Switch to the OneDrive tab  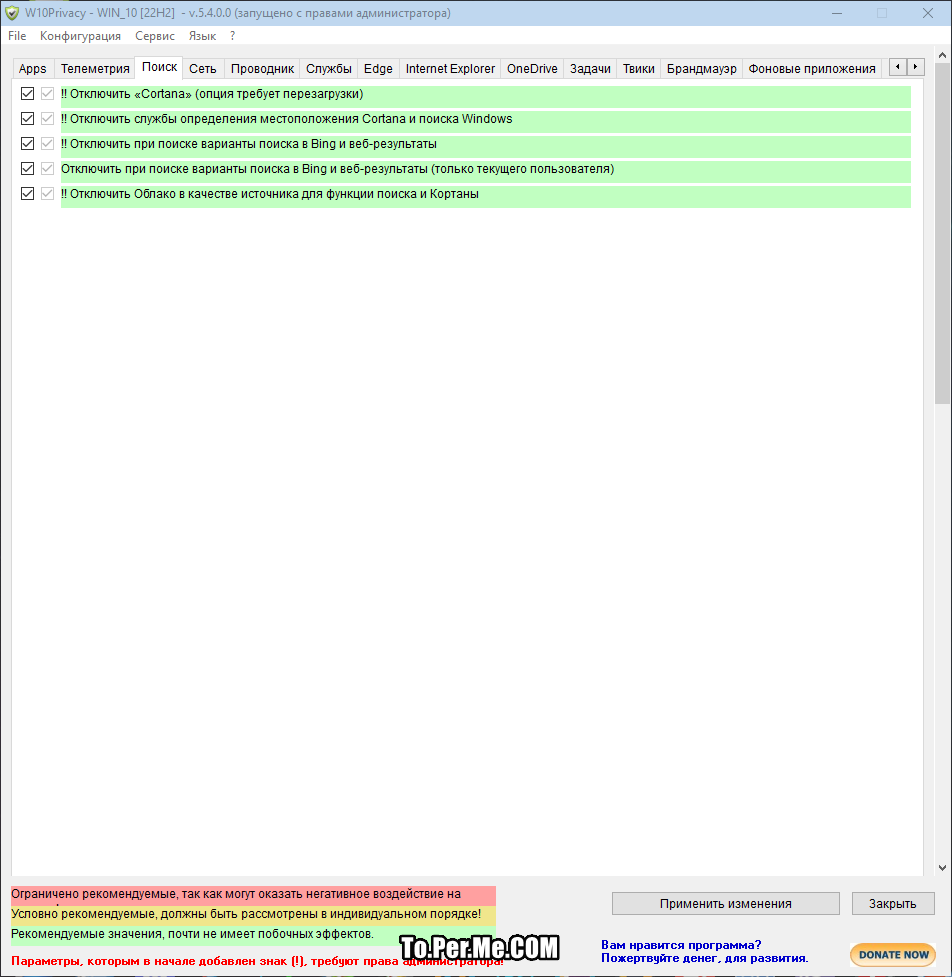click(532, 69)
